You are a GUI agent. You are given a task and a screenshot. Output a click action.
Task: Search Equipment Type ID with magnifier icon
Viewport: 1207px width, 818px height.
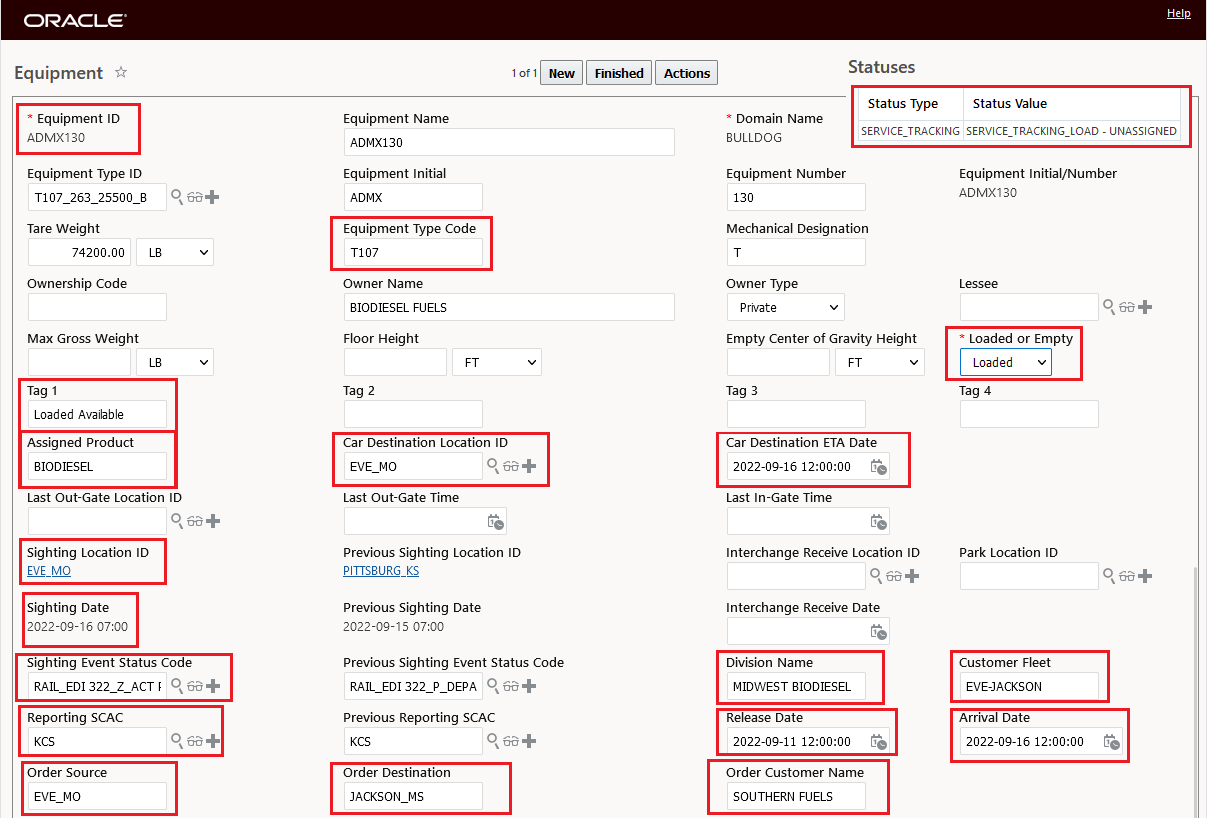177,197
